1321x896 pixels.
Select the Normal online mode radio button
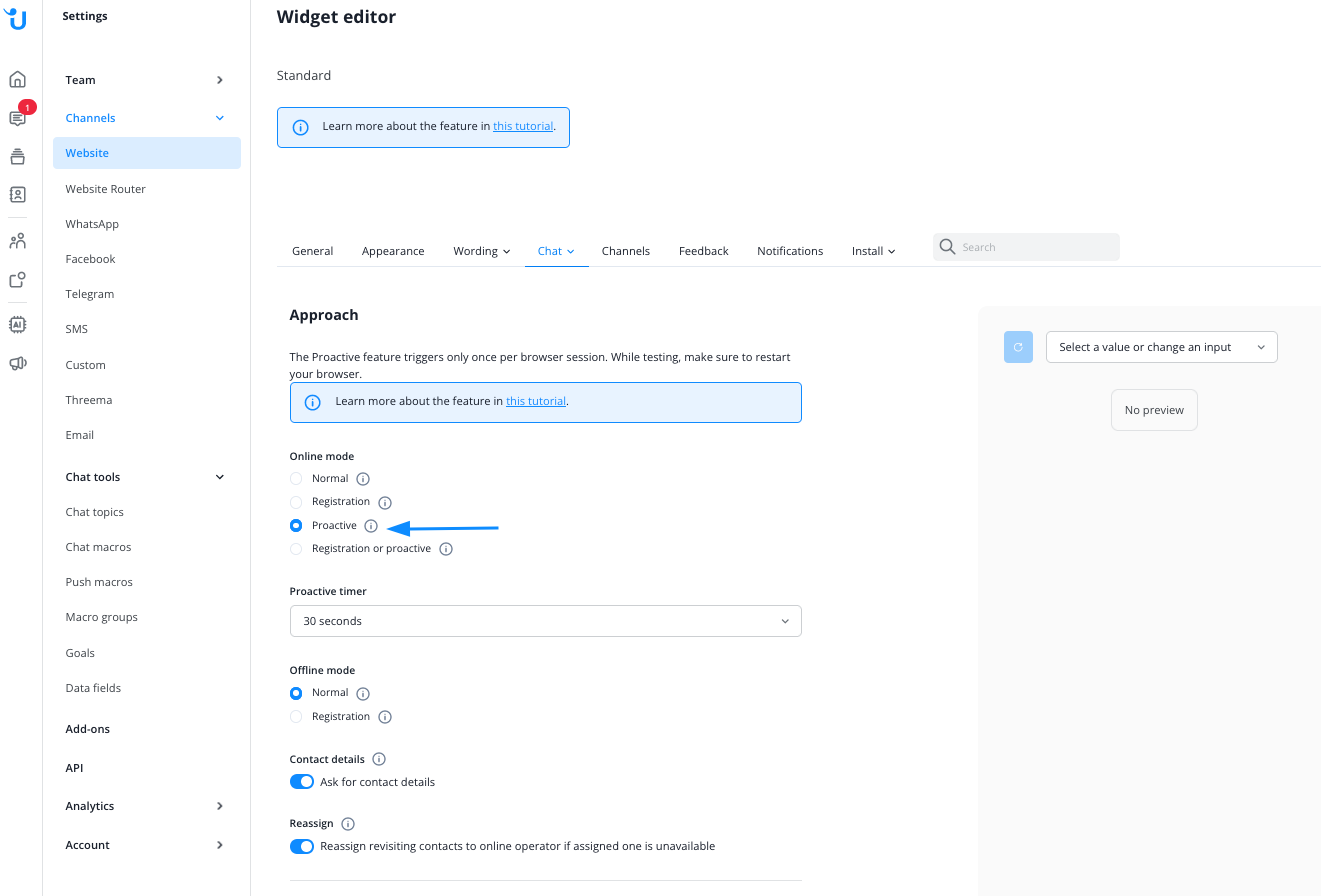click(x=296, y=478)
